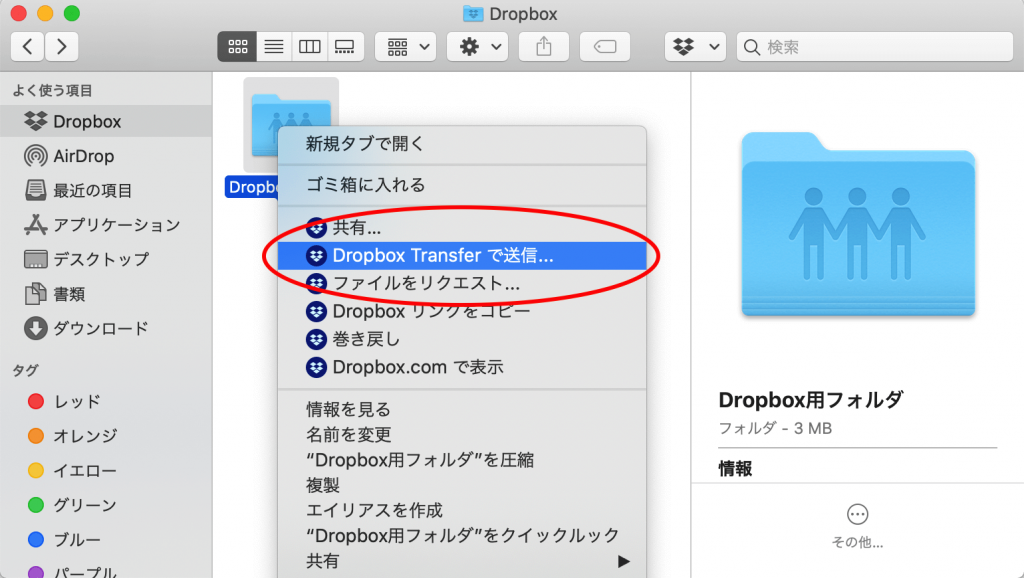This screenshot has height=578, width=1024.
Task: Go forward with the right arrow button
Action: click(61, 46)
